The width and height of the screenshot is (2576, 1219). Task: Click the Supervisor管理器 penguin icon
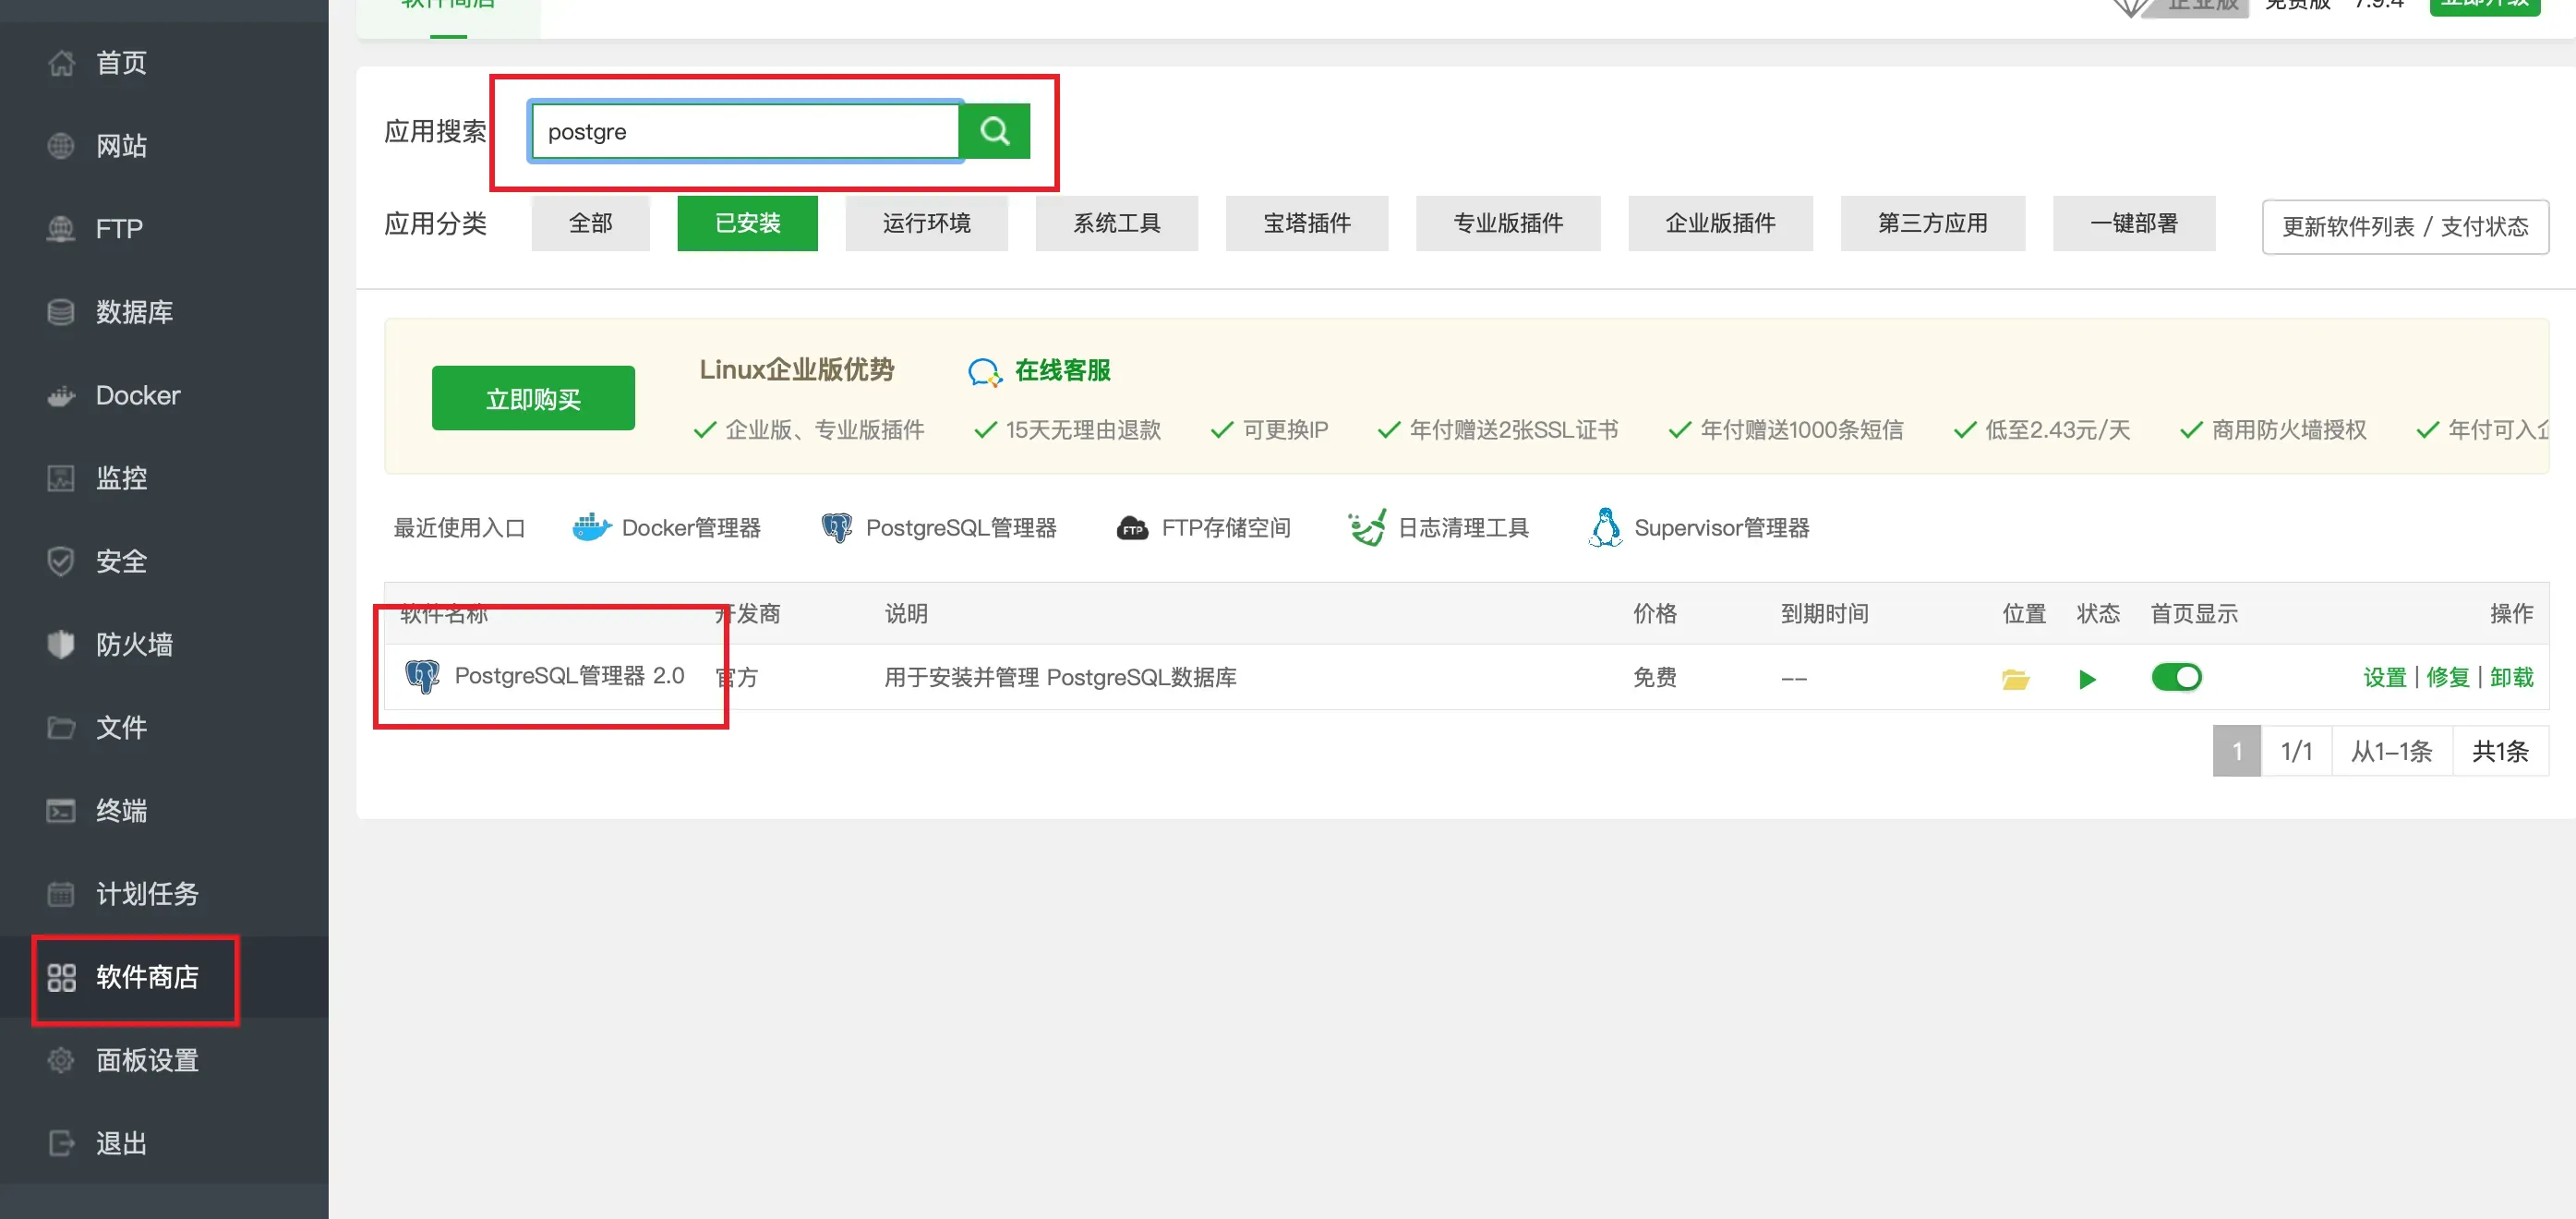tap(1605, 527)
